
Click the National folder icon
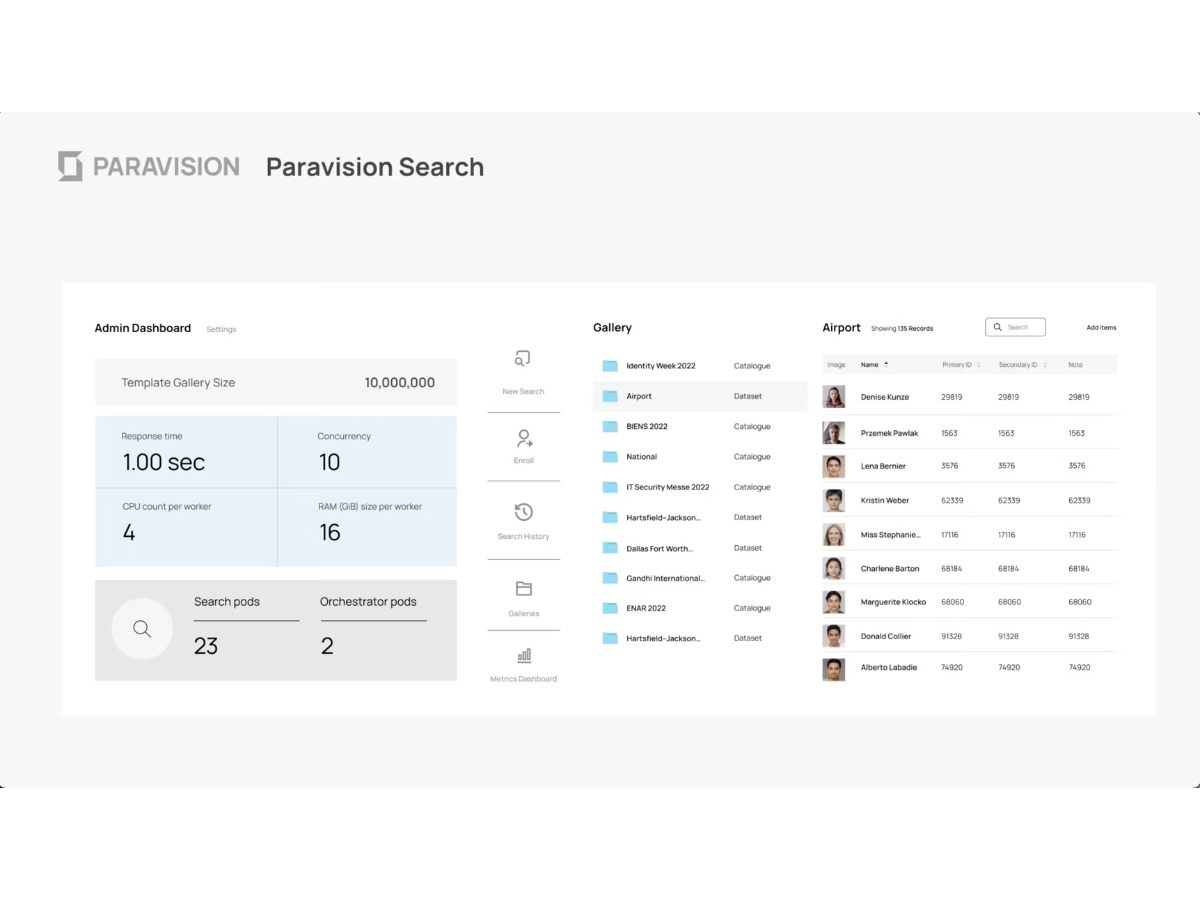[610, 457]
